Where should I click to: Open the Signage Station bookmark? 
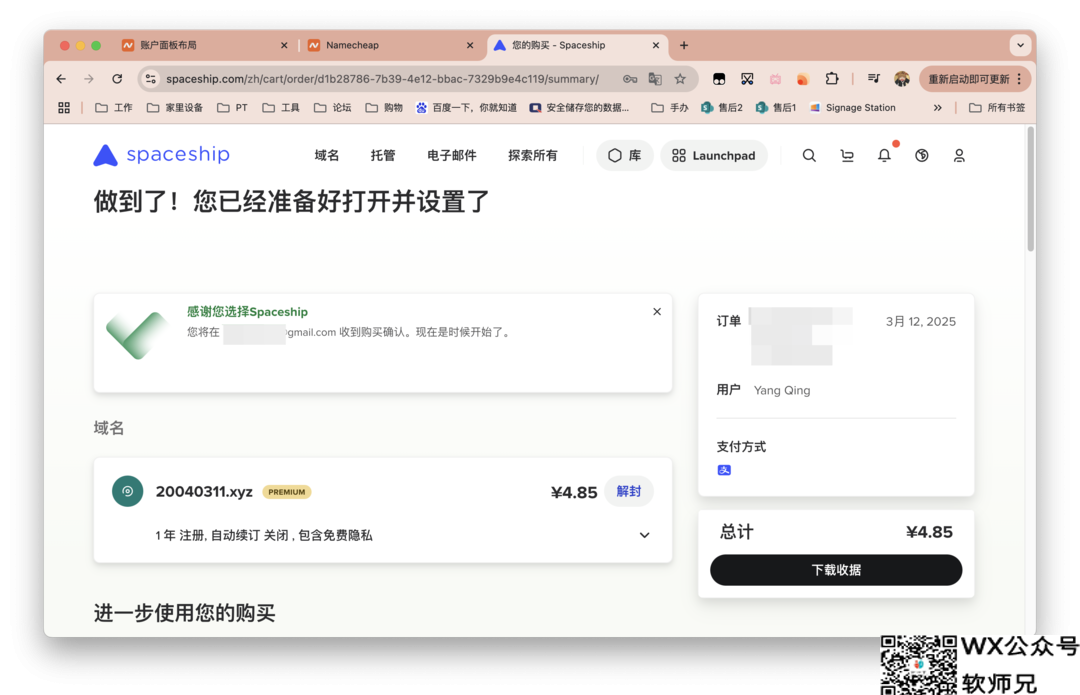[x=853, y=107]
